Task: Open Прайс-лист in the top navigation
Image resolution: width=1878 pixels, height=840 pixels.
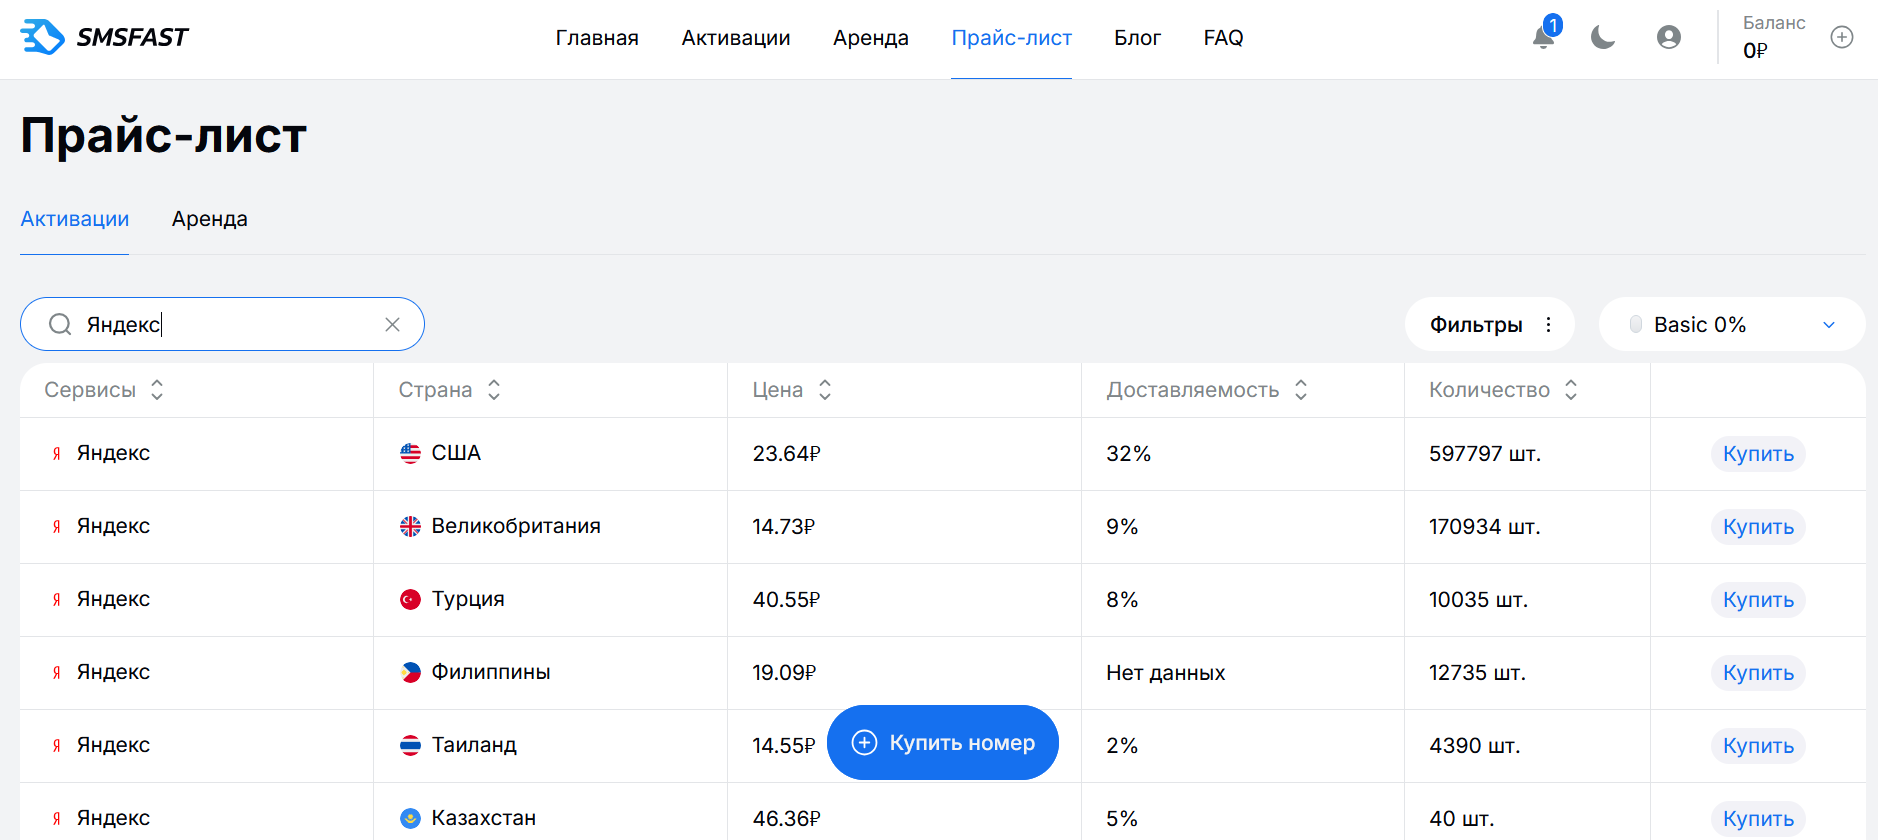Action: coord(1011,38)
